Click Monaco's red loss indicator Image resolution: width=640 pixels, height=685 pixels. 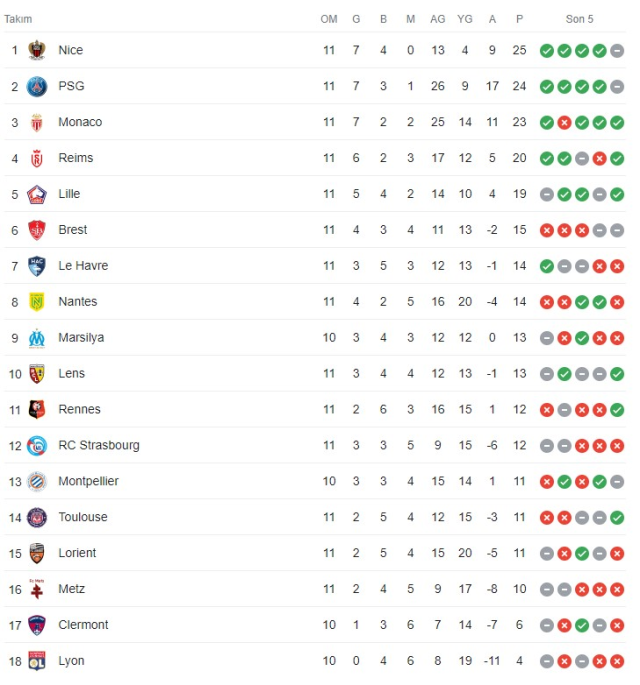[x=564, y=123]
